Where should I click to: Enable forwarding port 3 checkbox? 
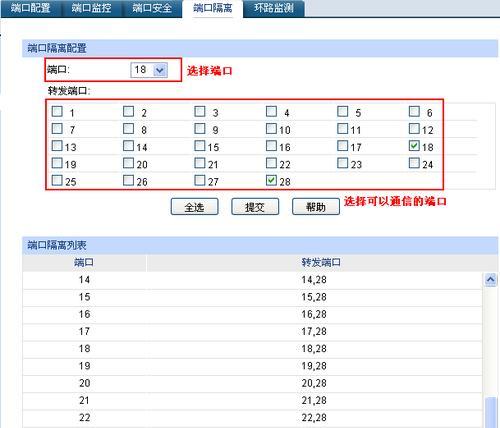200,111
